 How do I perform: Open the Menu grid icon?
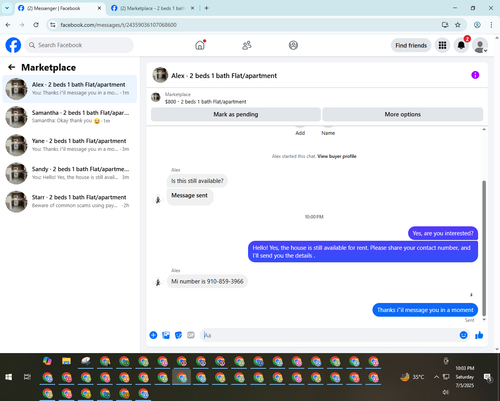coord(442,45)
